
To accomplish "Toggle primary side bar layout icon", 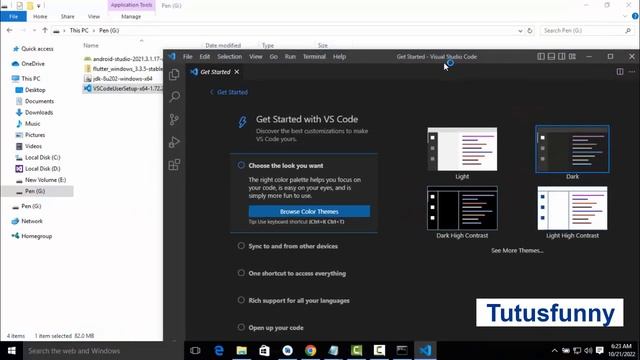I will [541, 56].
